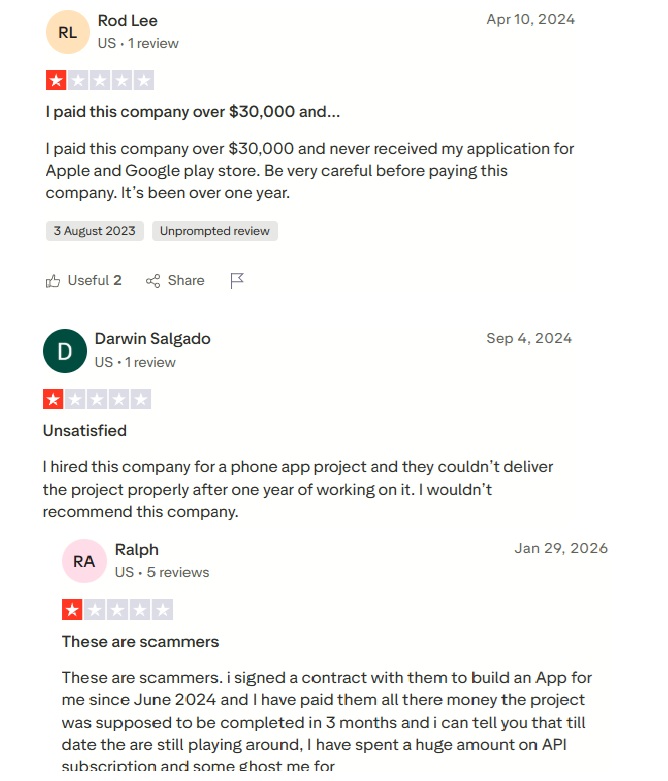
Task: Open "These are scammers" review title
Action: (x=140, y=642)
